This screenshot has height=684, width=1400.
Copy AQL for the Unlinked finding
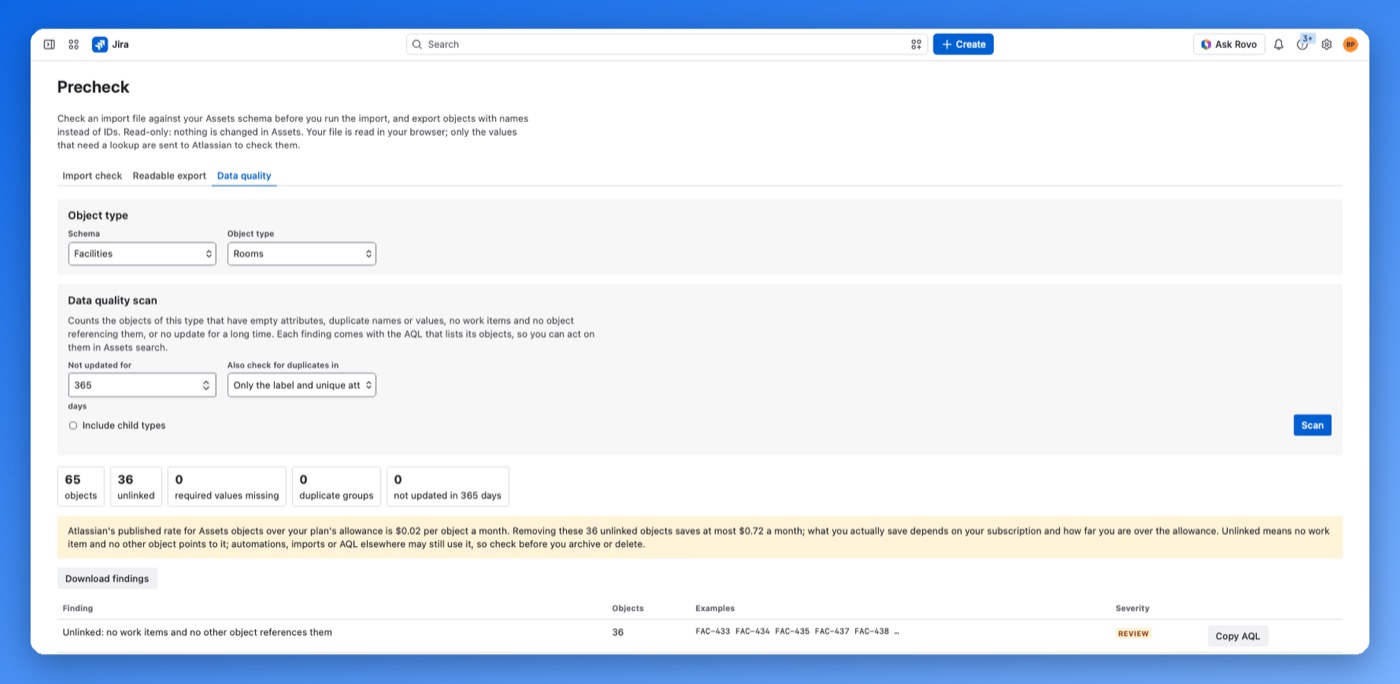[1238, 636]
